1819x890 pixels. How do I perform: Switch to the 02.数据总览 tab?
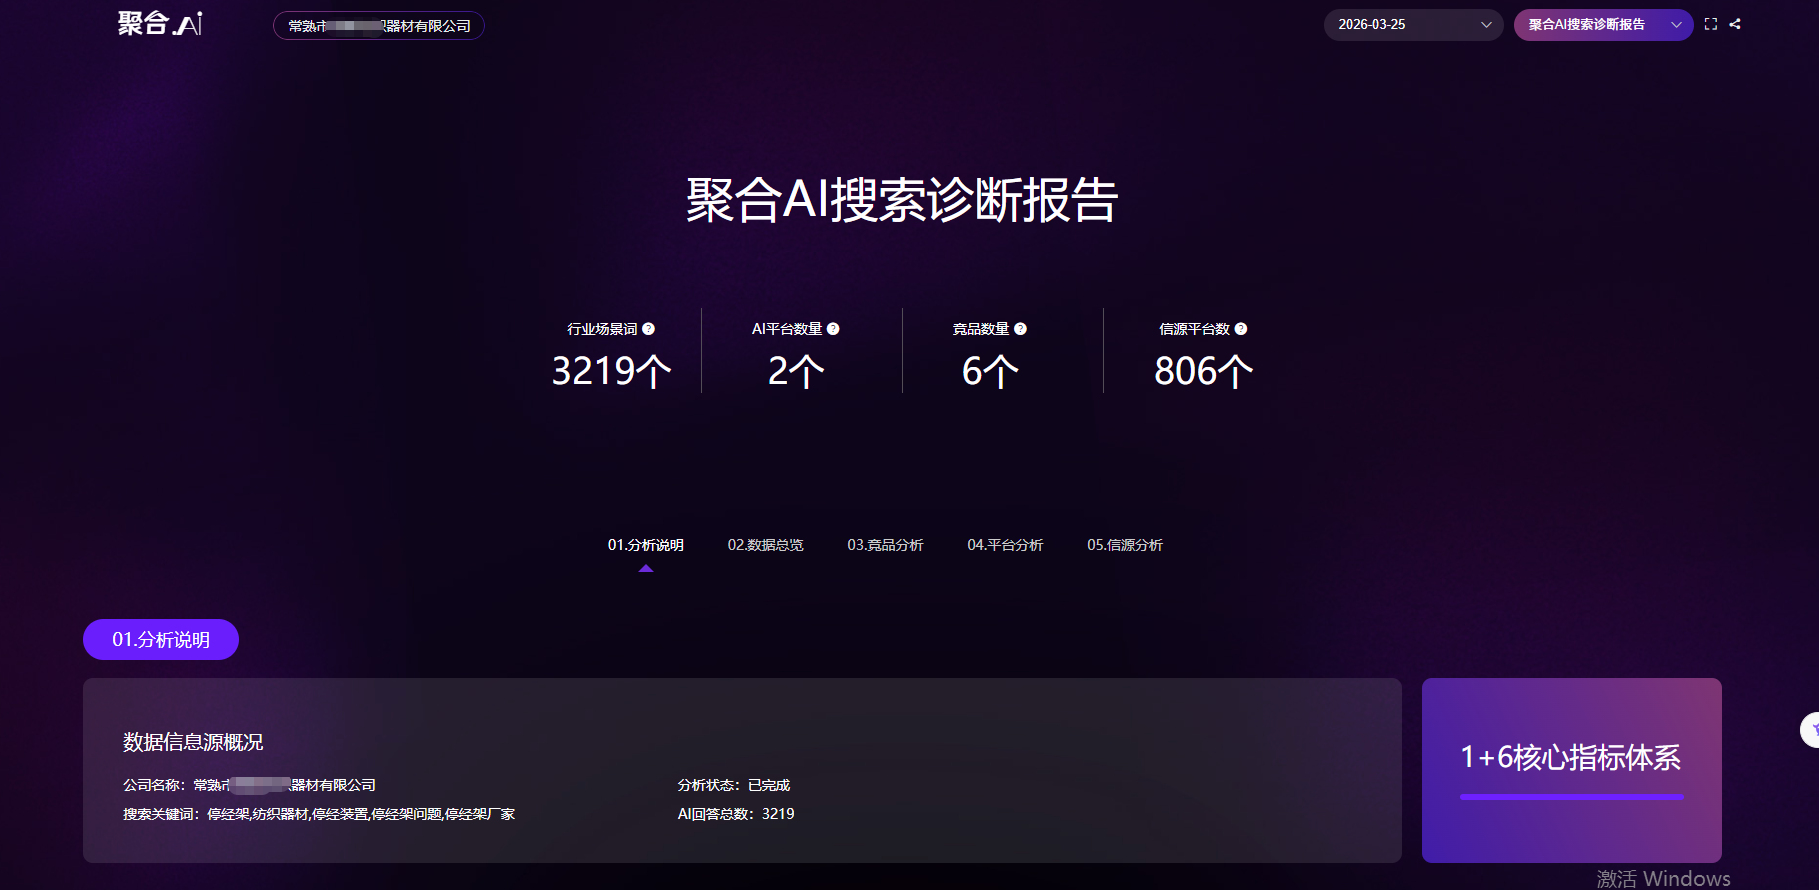765,545
